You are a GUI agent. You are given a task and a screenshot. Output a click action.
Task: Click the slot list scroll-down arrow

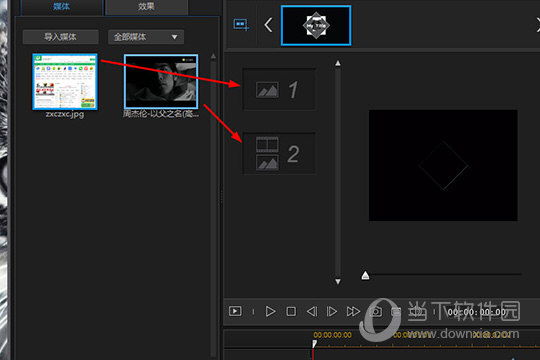pos(338,281)
